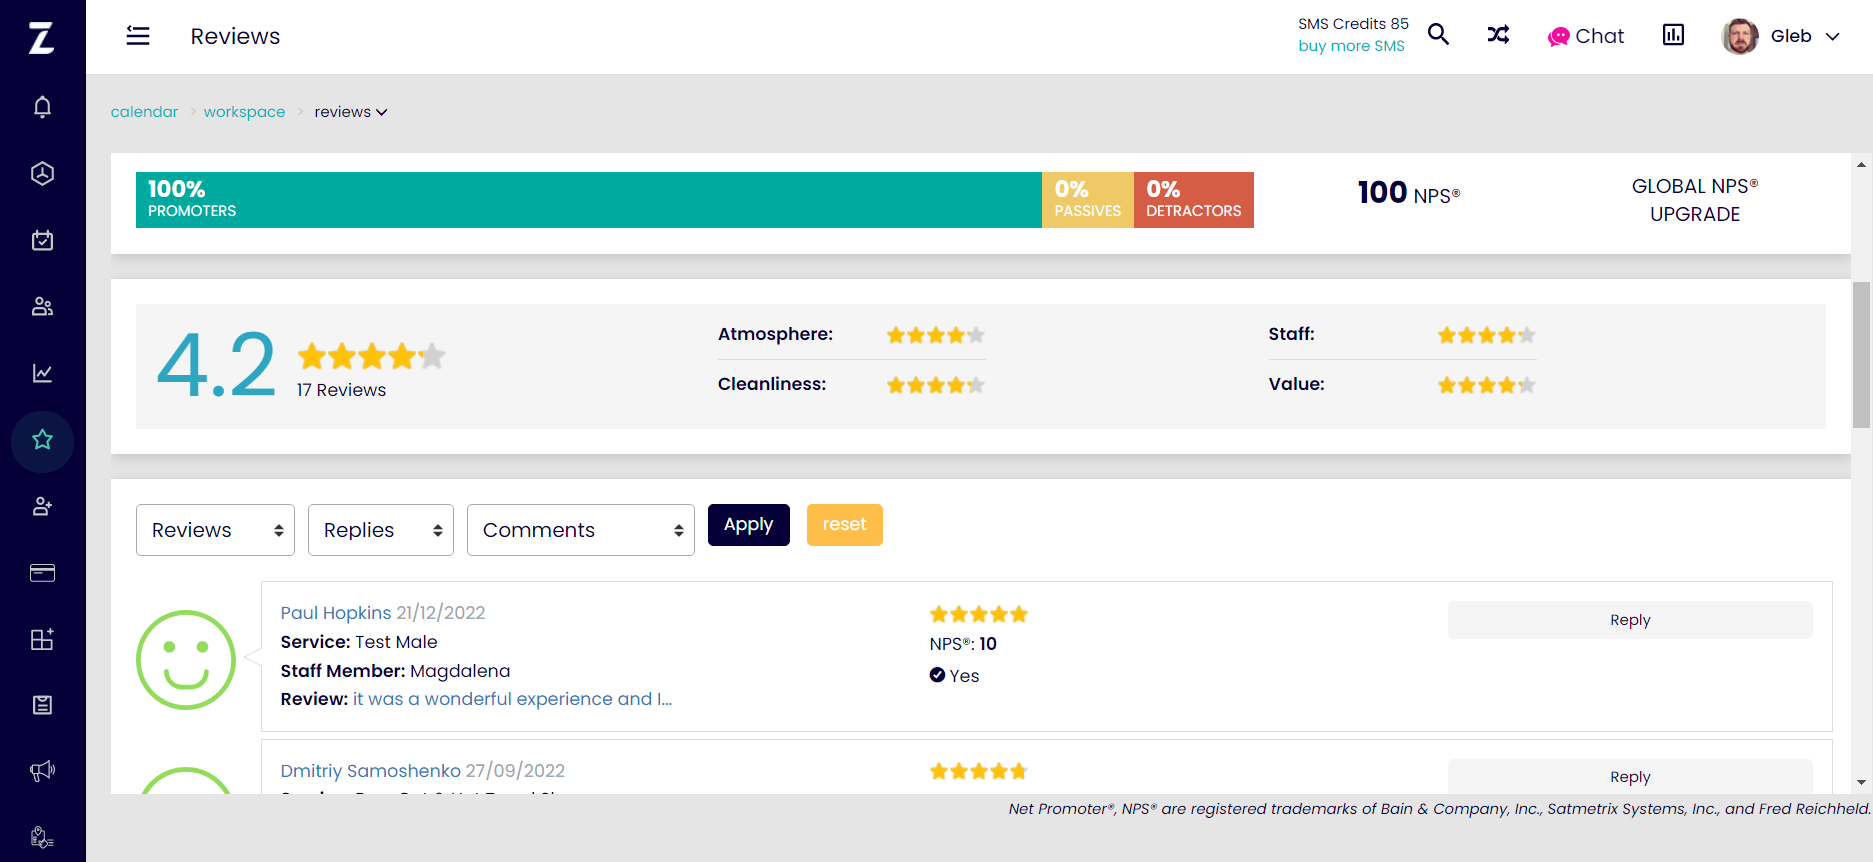Screen dimensions: 1873x862
Task: Click the 'SMS Credits 85' text
Action: (x=1353, y=24)
